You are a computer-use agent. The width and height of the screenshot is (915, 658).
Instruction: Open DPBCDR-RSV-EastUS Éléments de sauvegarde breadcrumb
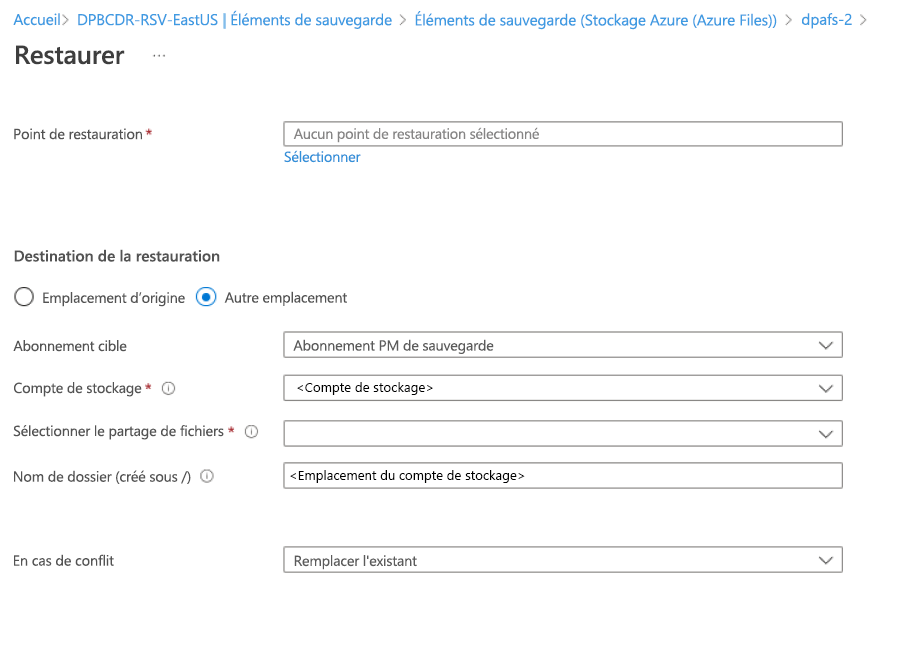(234, 20)
